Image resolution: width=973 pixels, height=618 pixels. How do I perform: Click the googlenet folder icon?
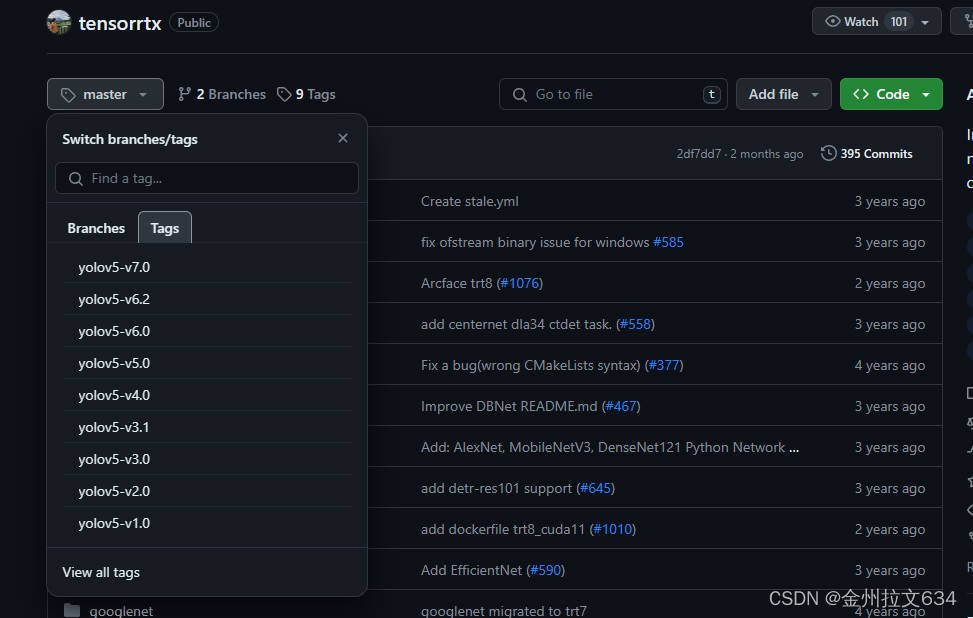click(72, 611)
